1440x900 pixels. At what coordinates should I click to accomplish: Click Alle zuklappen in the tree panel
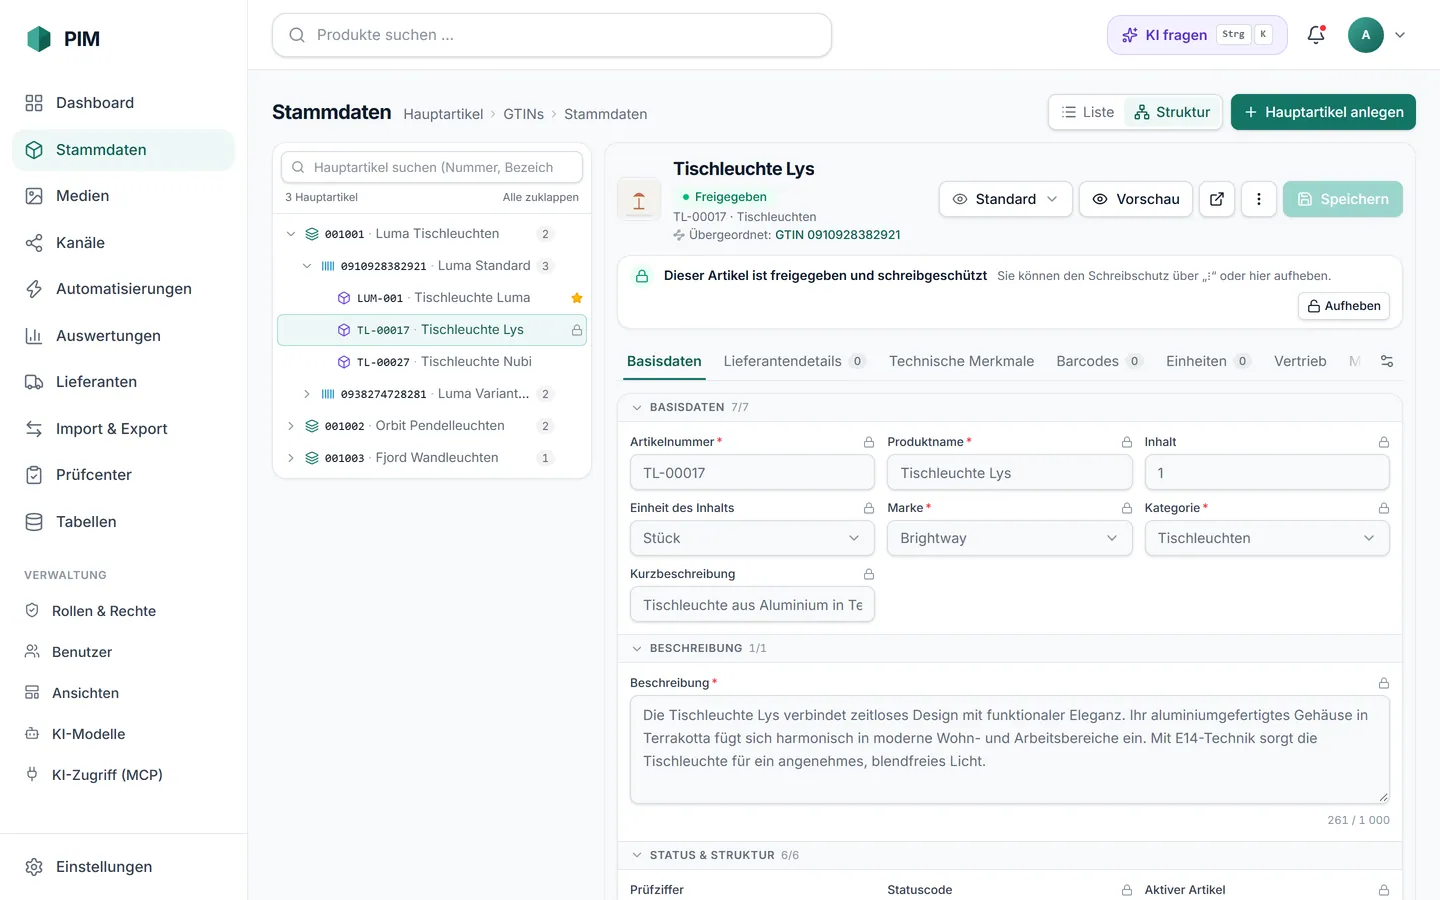coord(540,197)
